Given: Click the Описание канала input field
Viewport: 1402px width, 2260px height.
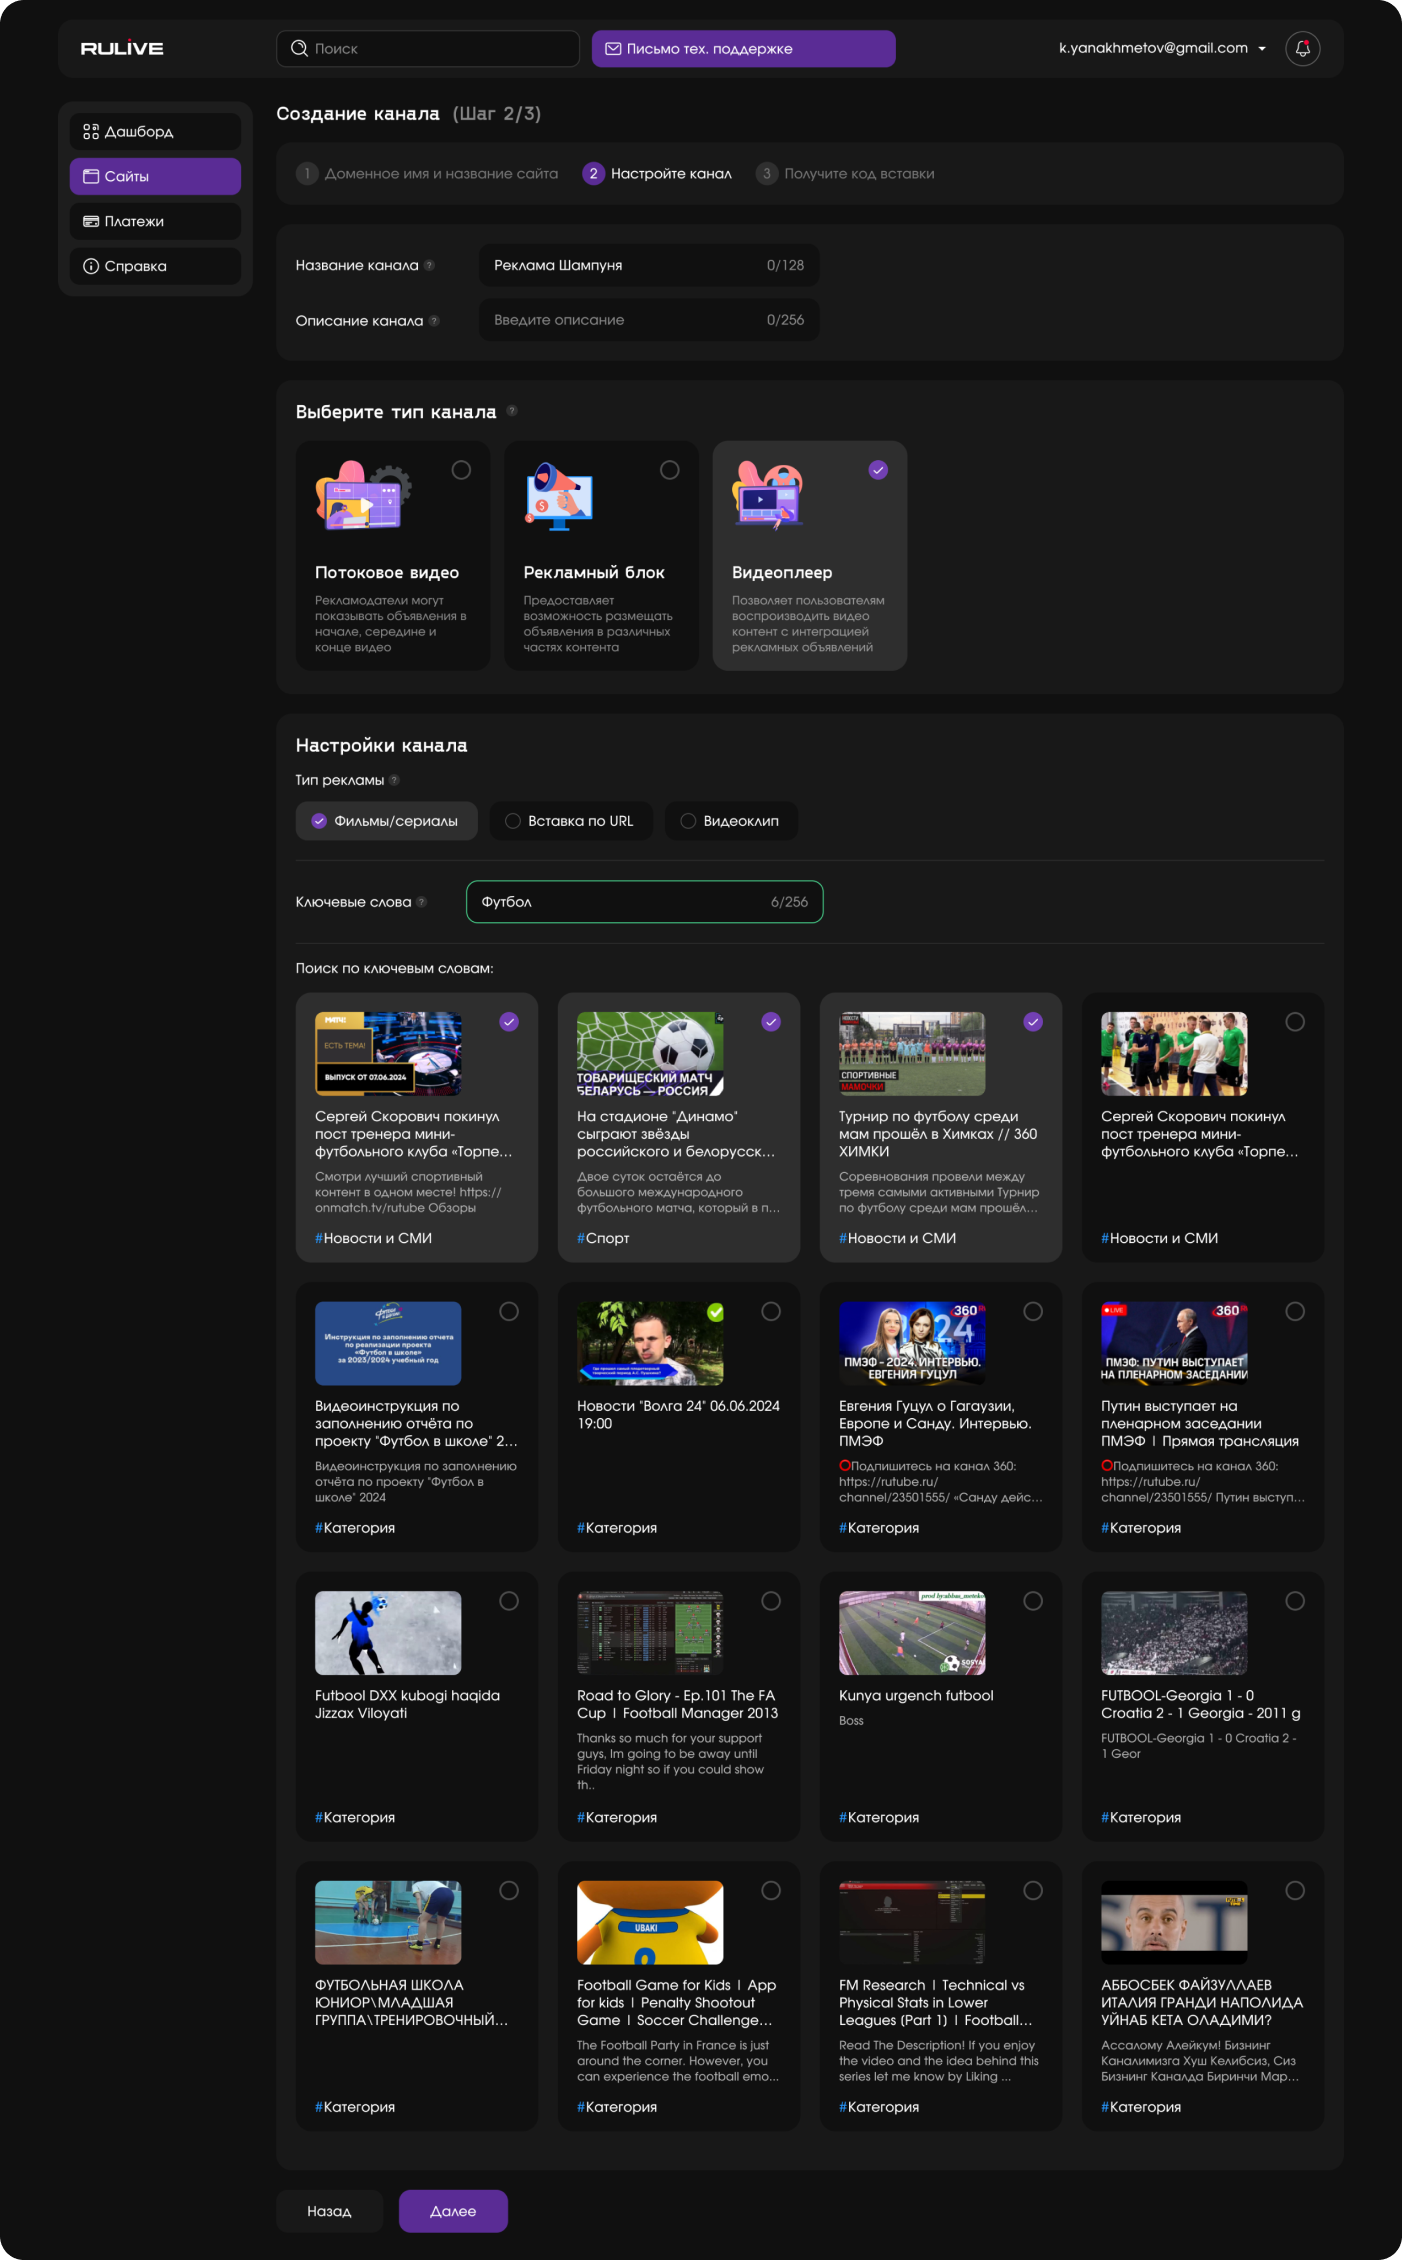Looking at the screenshot, I should [x=625, y=320].
